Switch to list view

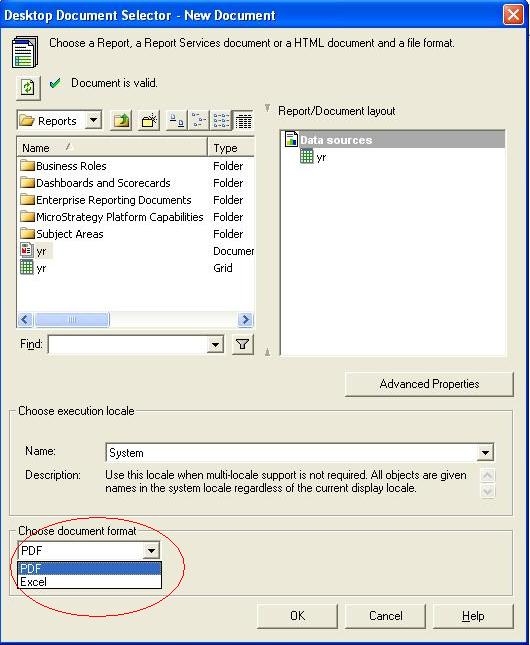(x=221, y=121)
